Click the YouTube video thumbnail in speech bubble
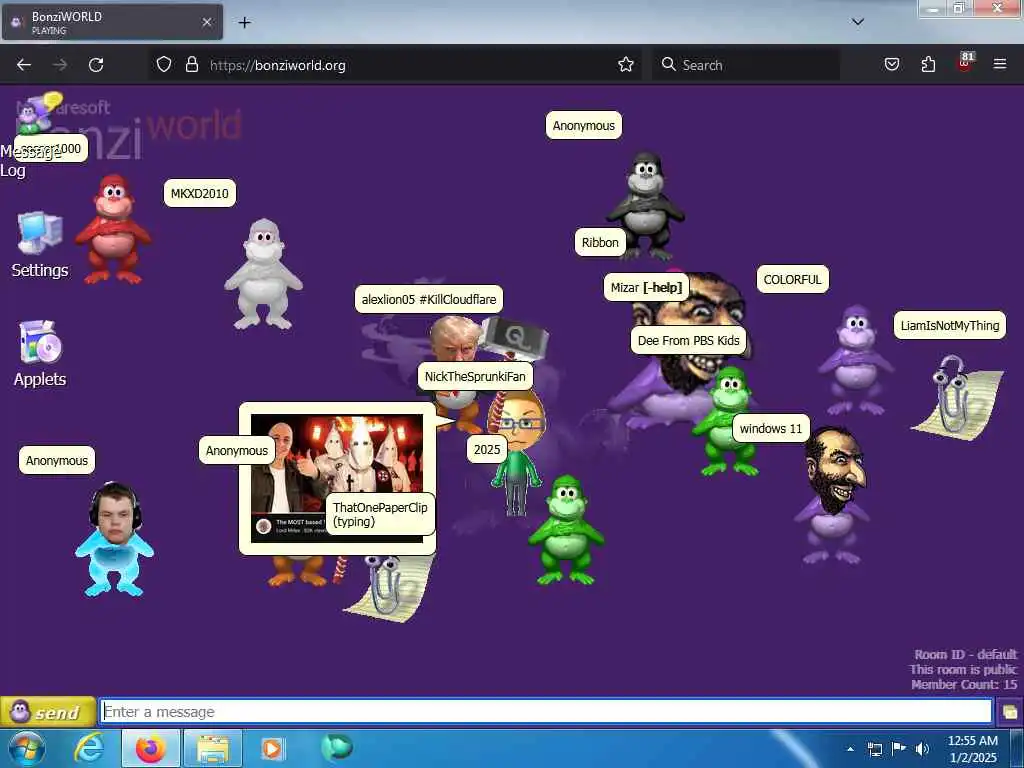 [337, 478]
